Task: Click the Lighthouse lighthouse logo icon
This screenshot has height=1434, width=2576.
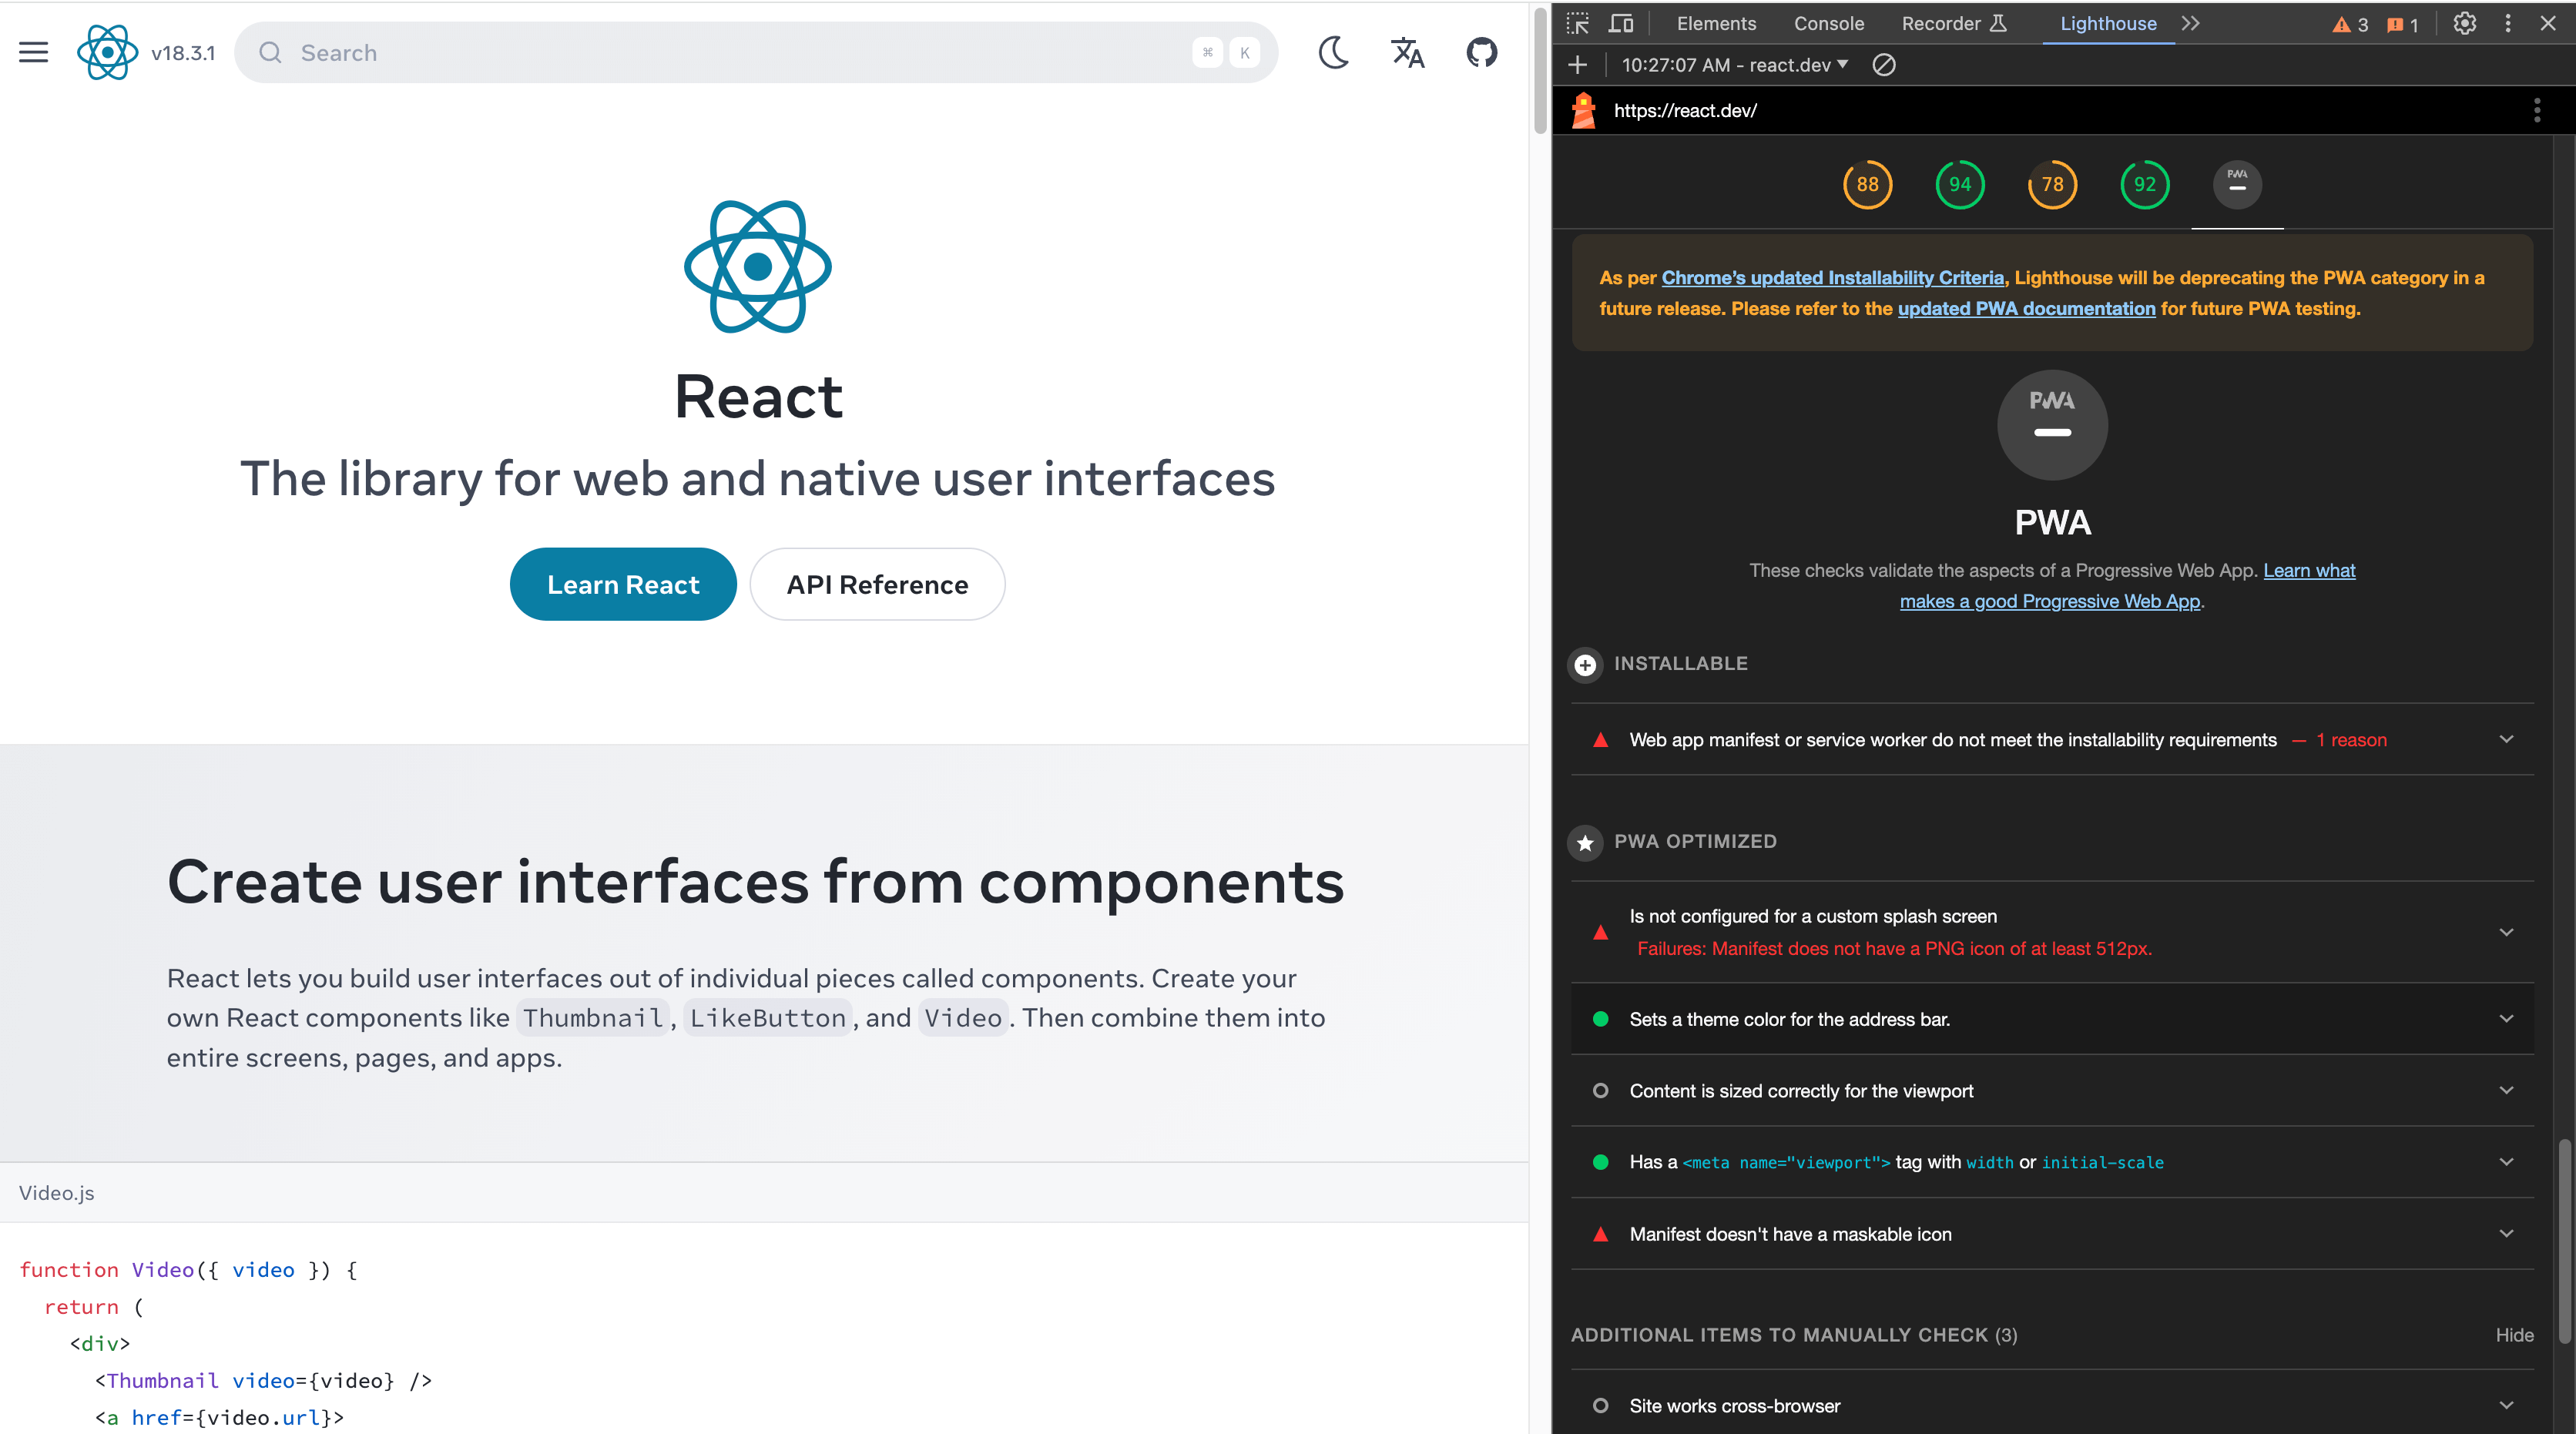Action: click(1584, 110)
